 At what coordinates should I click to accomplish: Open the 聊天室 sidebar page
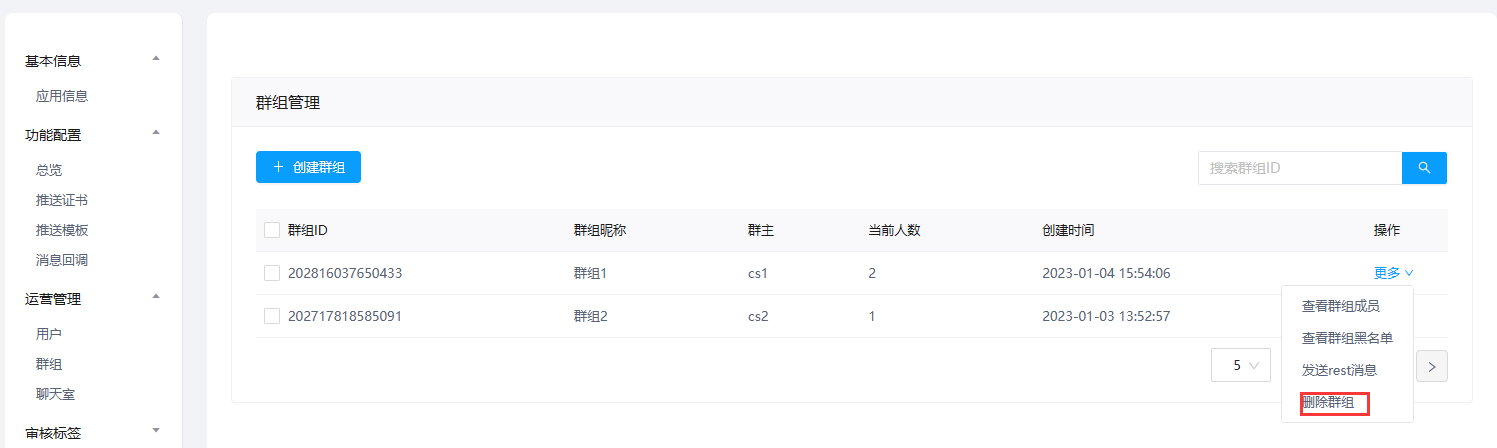pyautogui.click(x=55, y=394)
